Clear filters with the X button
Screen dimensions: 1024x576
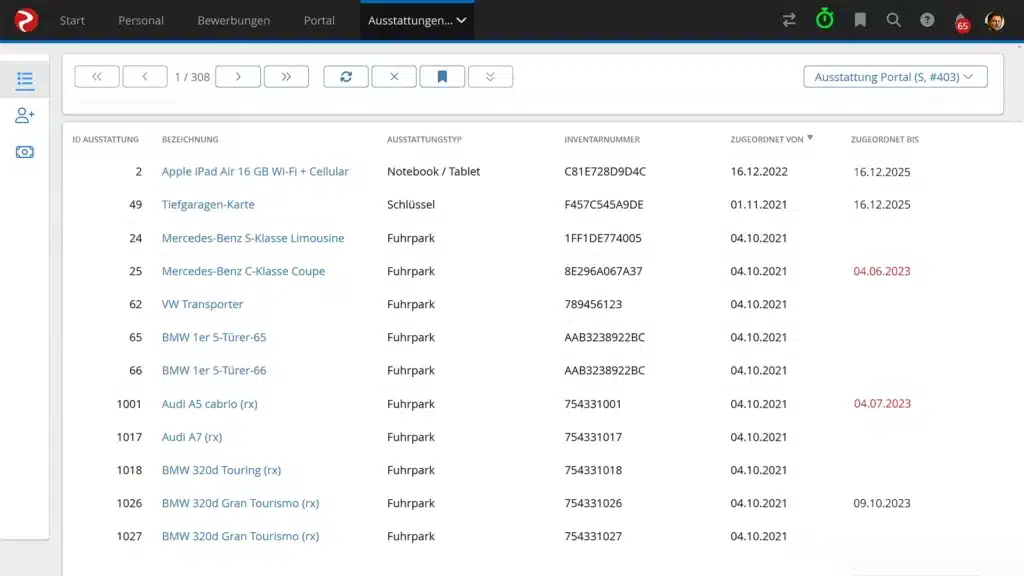point(394,76)
